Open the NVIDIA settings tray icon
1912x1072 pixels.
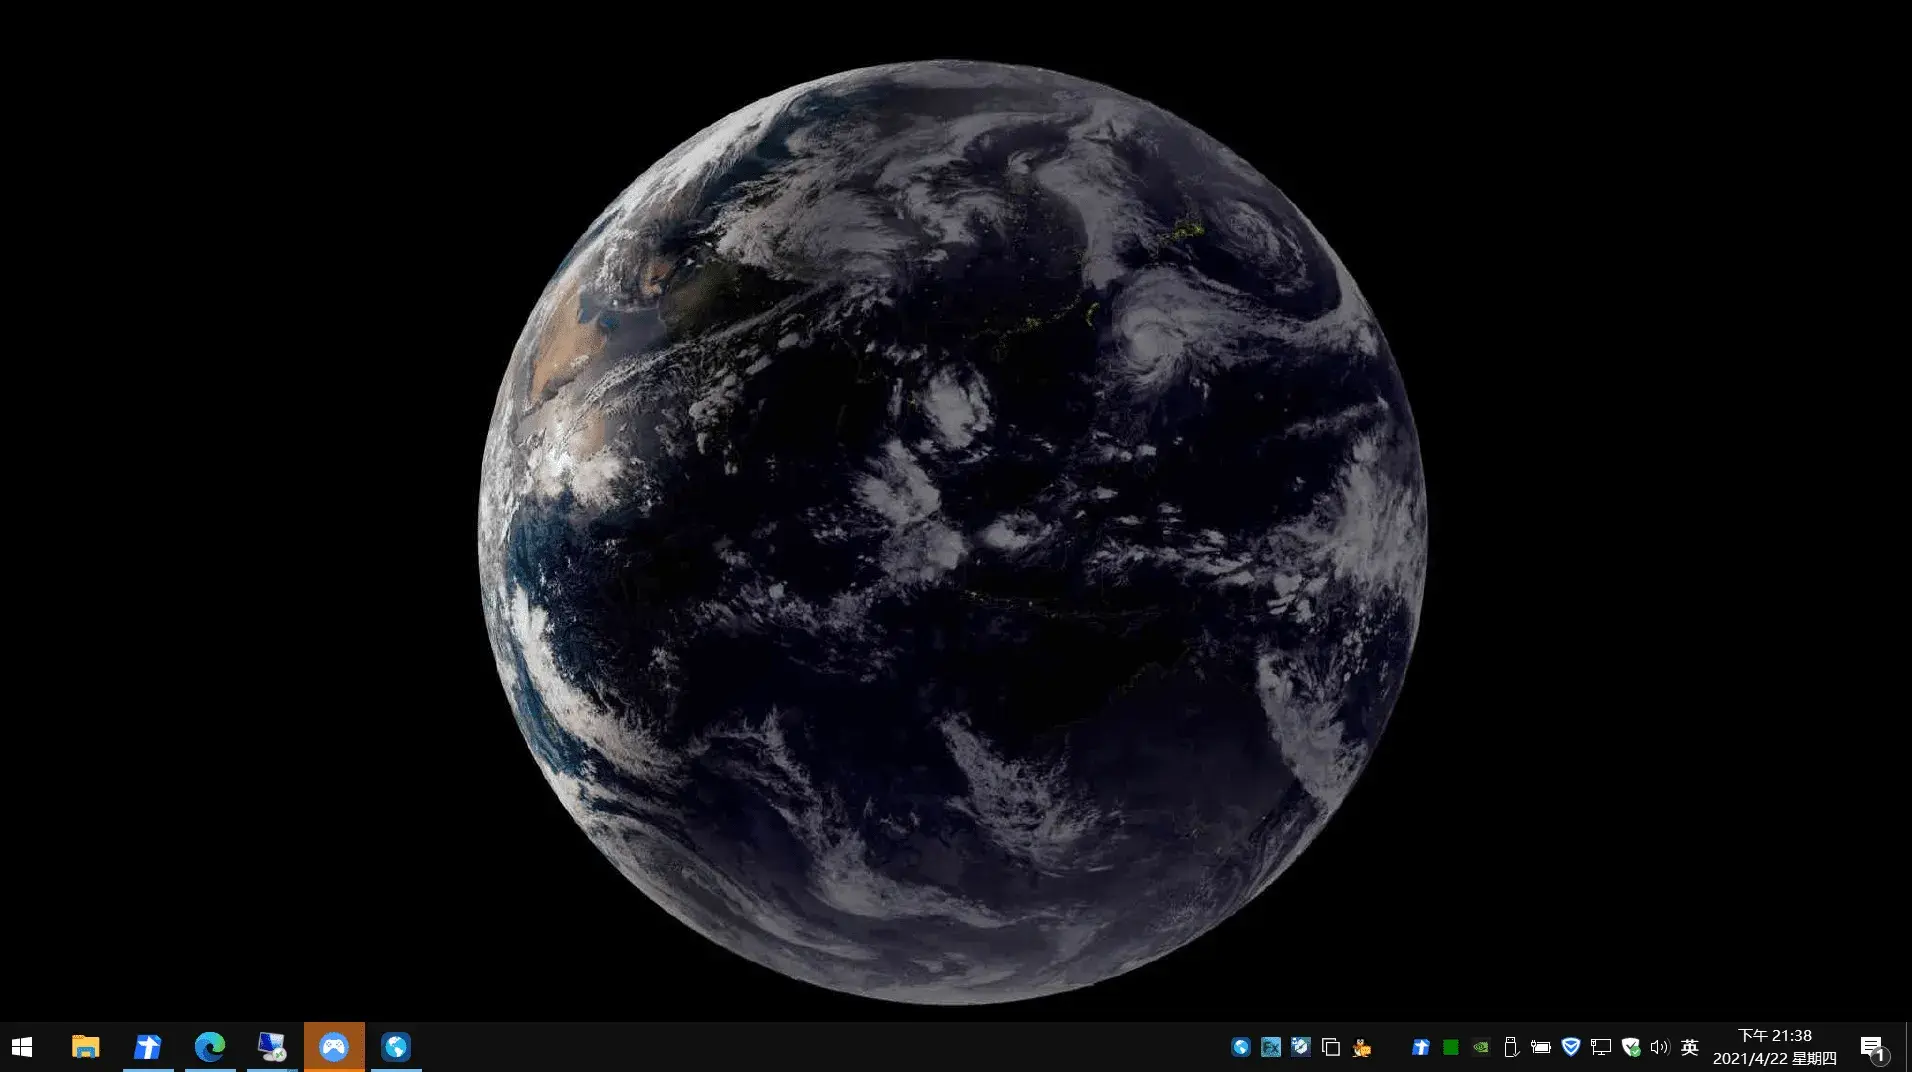(x=1481, y=1047)
